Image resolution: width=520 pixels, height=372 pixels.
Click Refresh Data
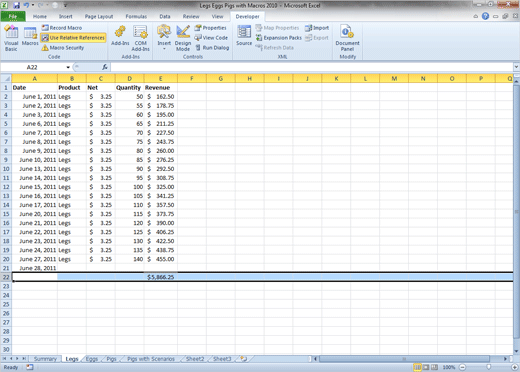[275, 48]
